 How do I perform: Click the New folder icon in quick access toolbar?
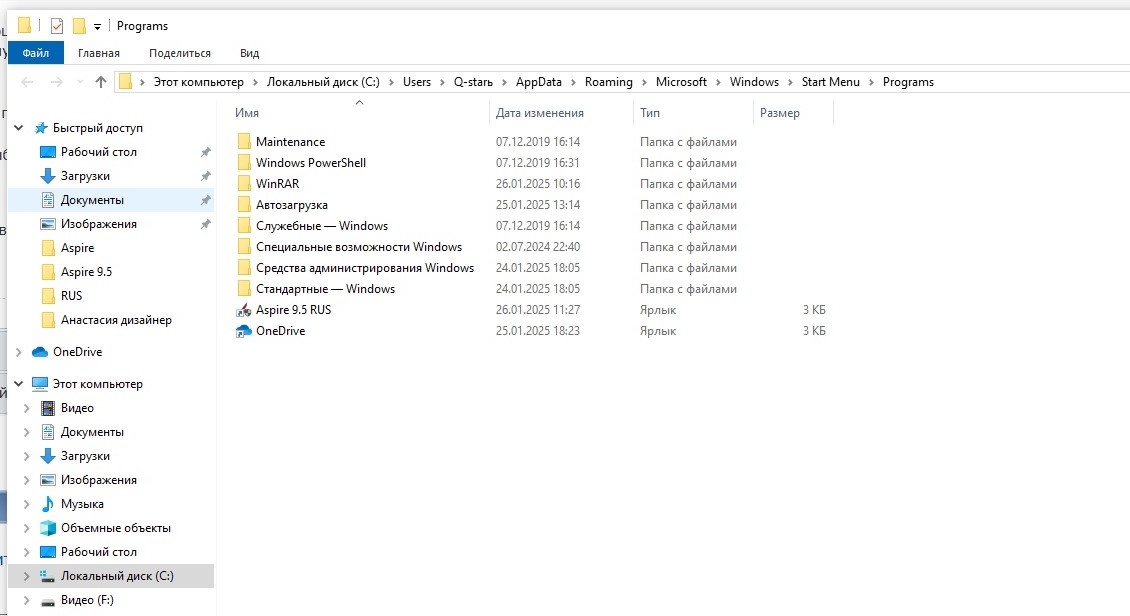[79, 26]
